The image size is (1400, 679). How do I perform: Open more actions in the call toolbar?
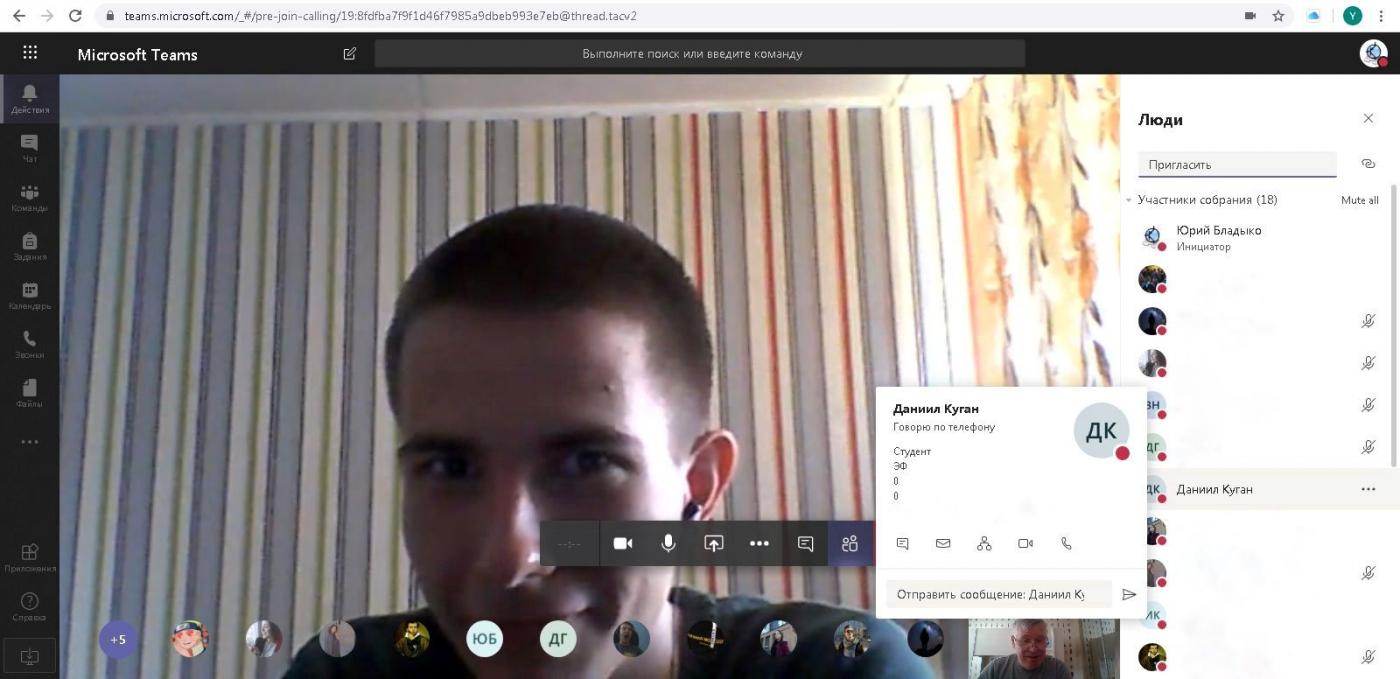759,543
